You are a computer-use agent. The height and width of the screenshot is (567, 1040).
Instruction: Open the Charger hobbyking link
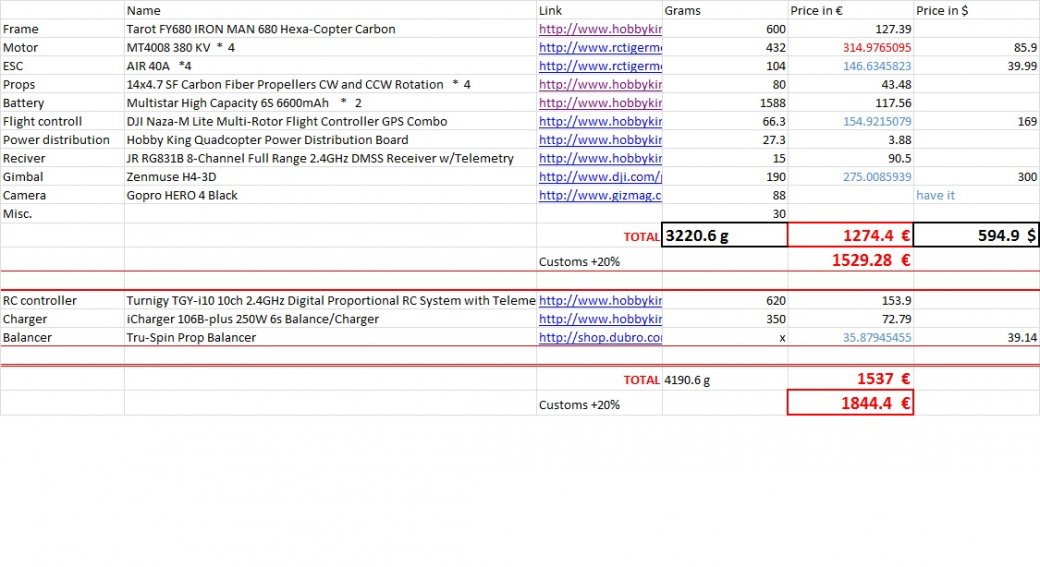click(600, 319)
